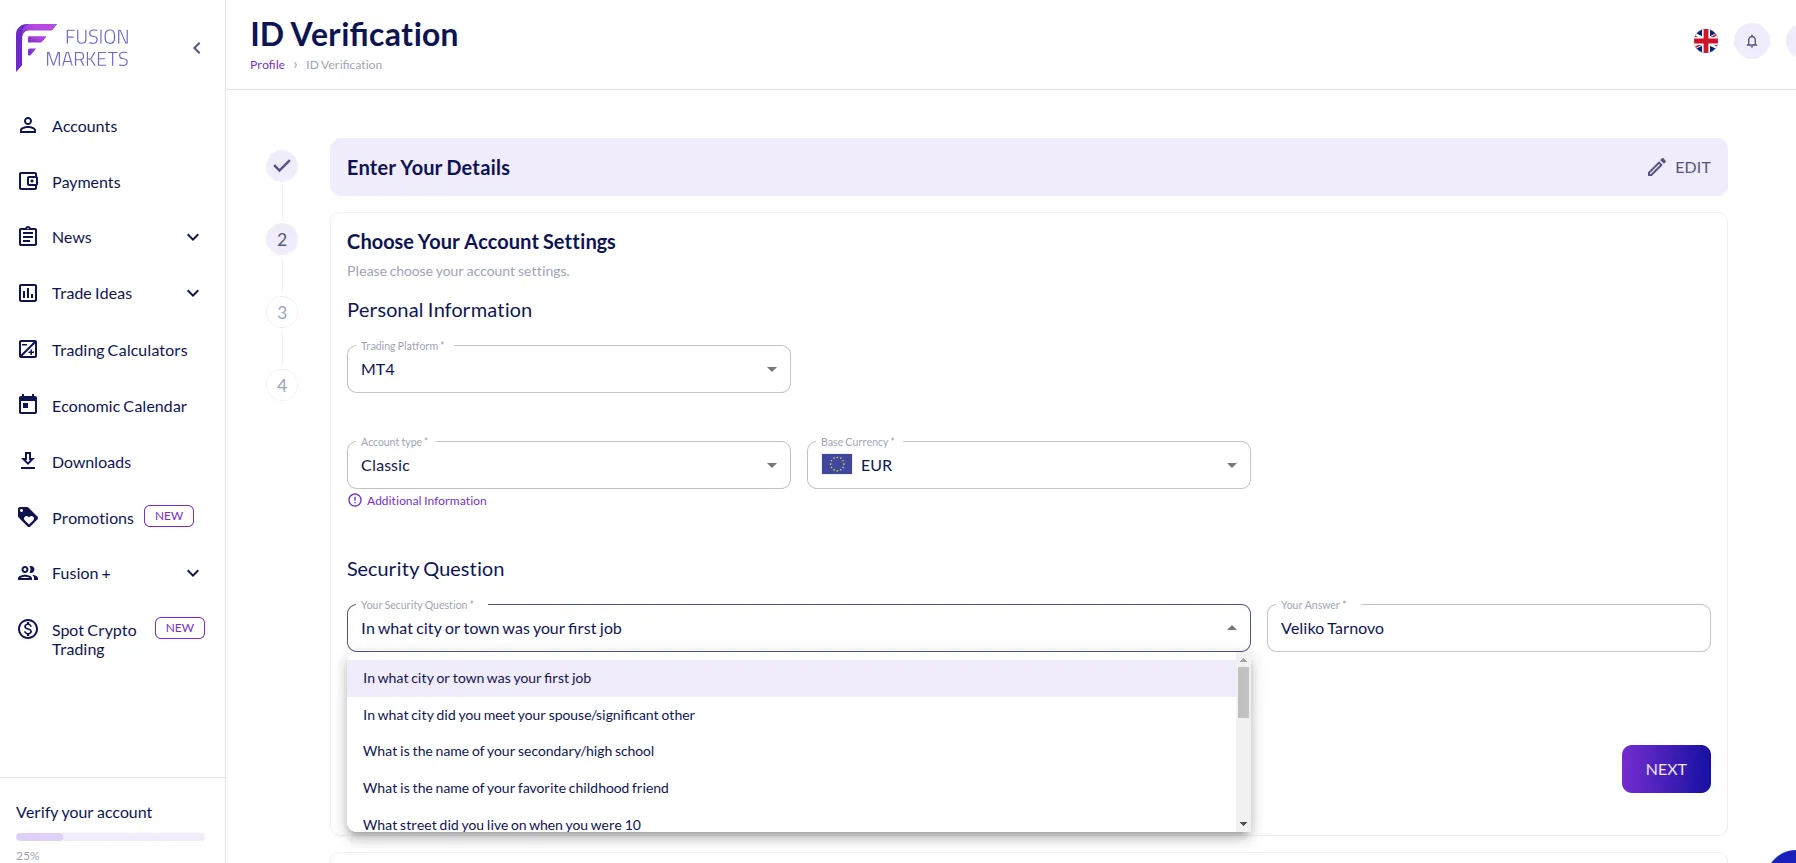Click the NEW badge beside Spot Crypto

180,628
